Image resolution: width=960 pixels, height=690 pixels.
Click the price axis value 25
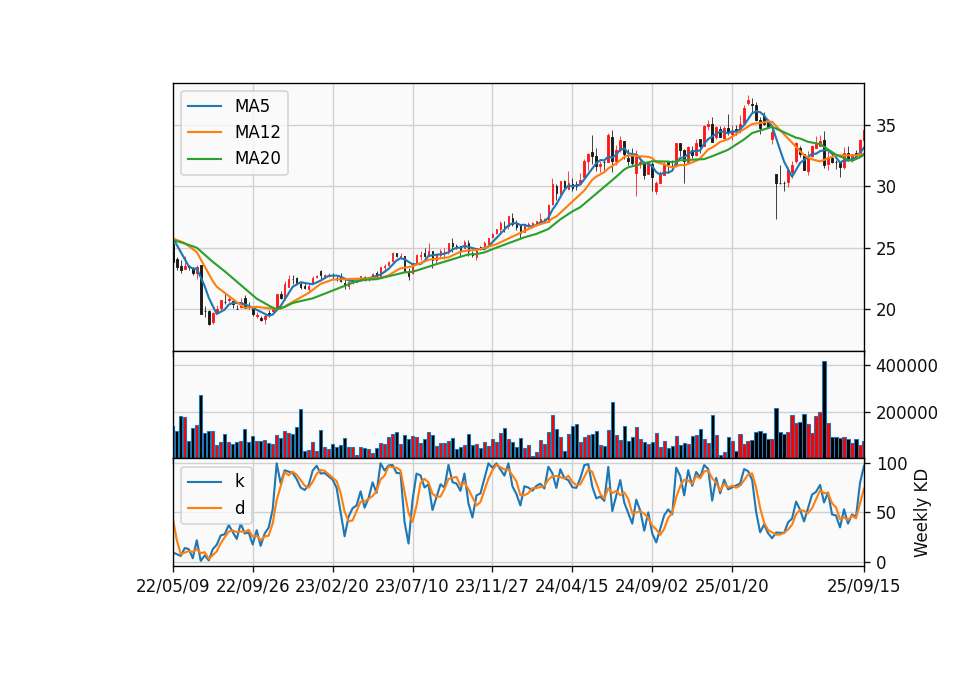pyautogui.click(x=885, y=249)
